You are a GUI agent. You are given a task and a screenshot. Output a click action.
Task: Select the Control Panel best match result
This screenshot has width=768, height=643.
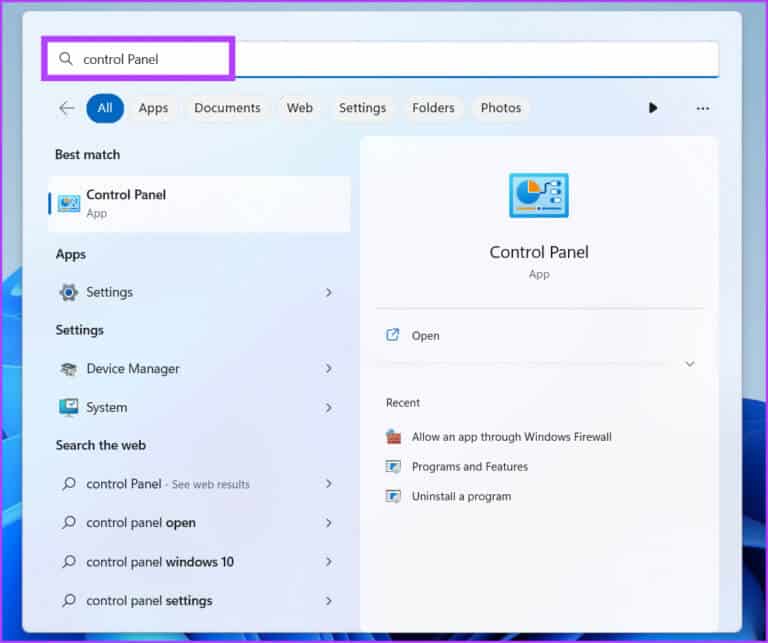point(199,204)
